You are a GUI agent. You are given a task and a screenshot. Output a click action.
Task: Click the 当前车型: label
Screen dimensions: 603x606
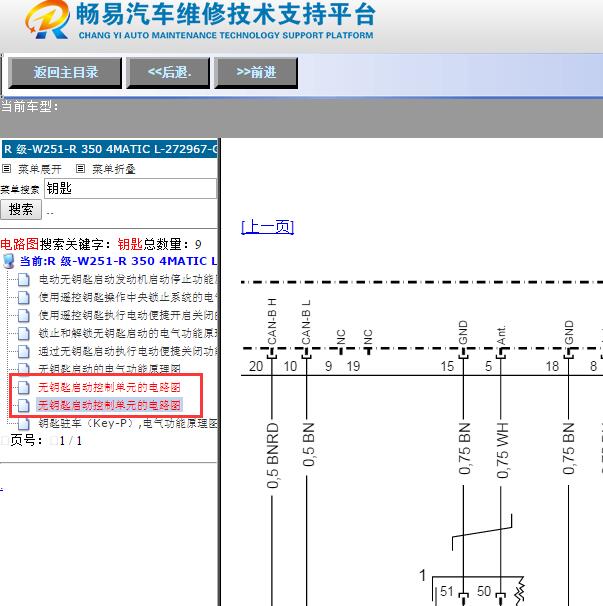30,106
